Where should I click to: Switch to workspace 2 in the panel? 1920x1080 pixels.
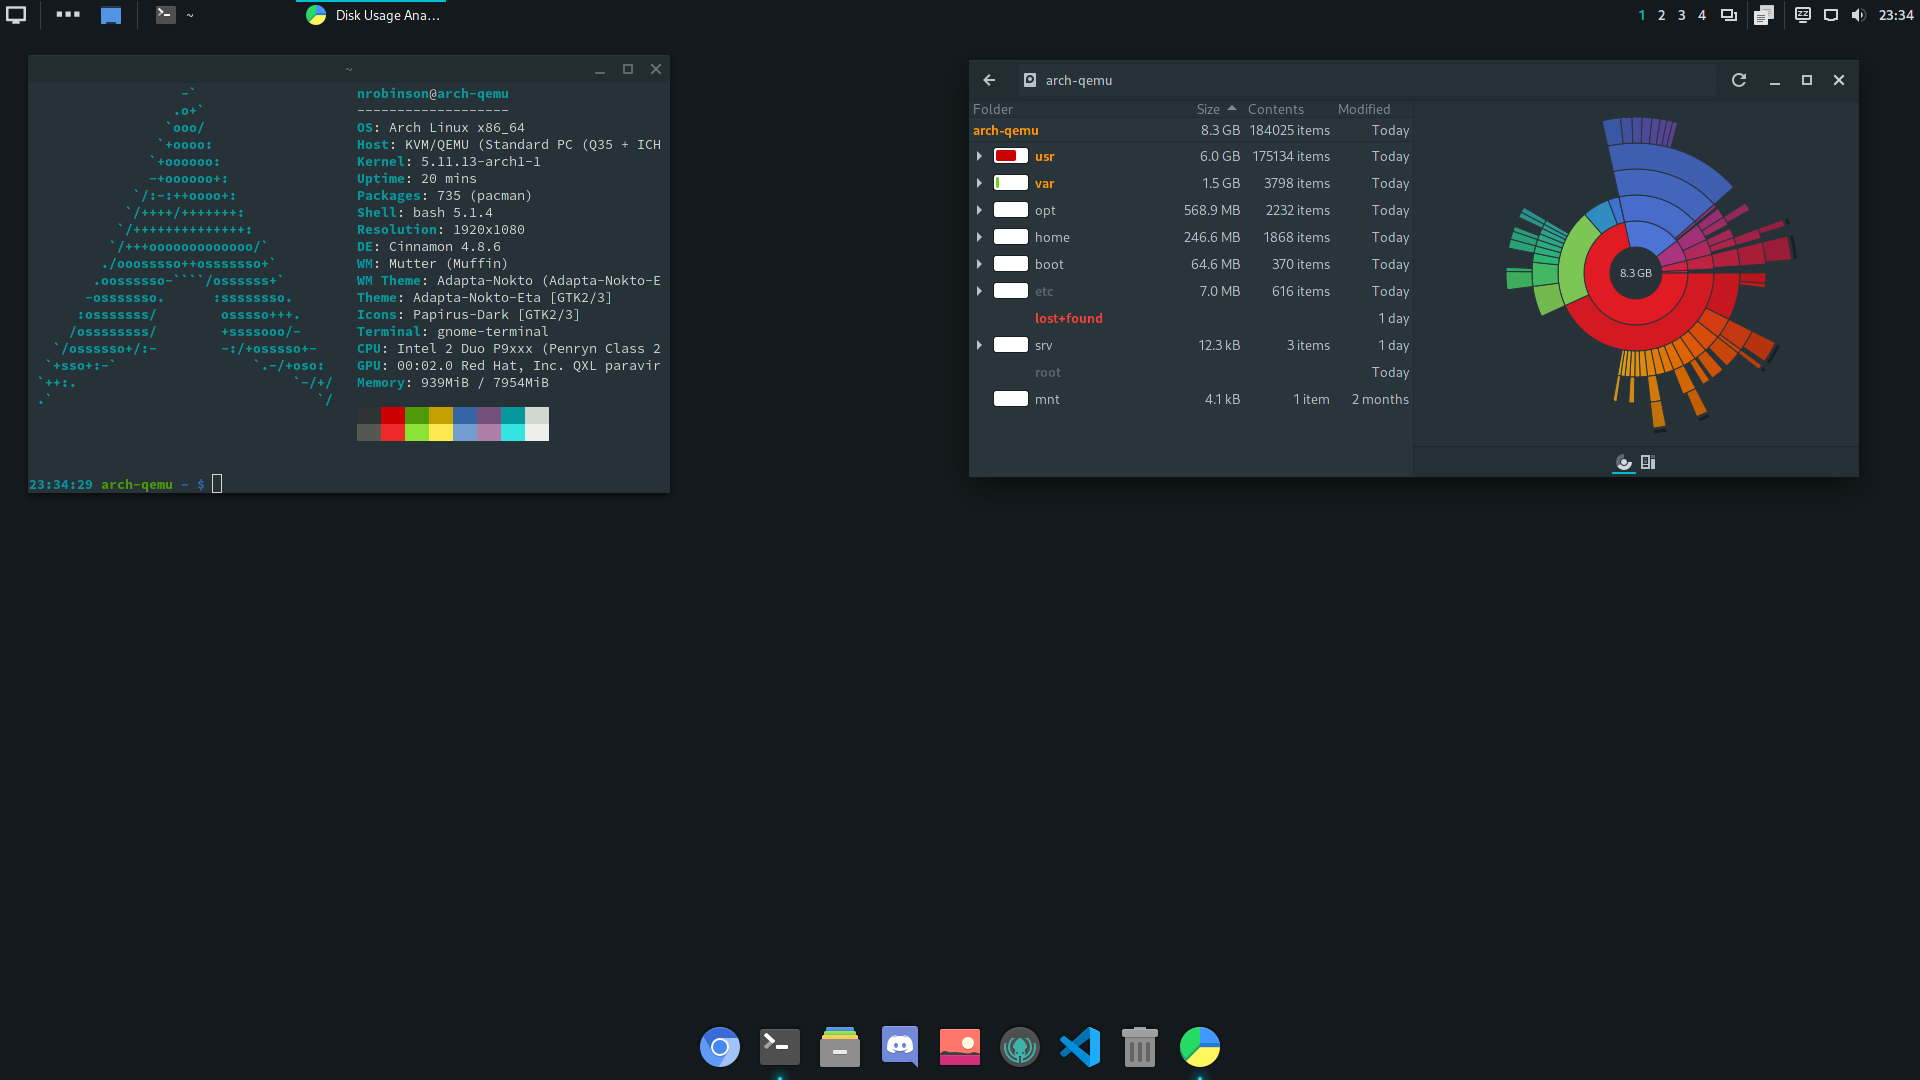pos(1661,15)
